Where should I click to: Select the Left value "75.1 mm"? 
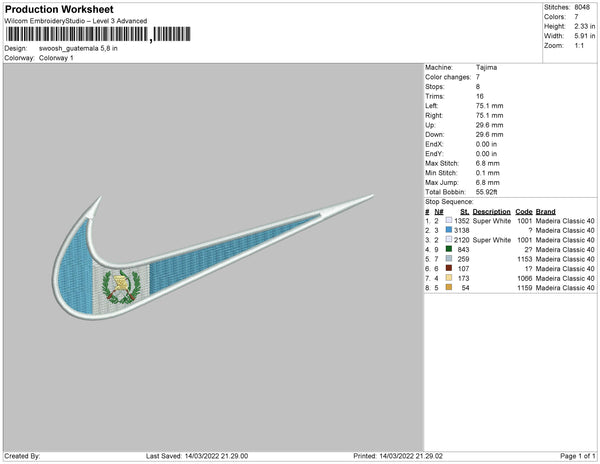[489, 106]
